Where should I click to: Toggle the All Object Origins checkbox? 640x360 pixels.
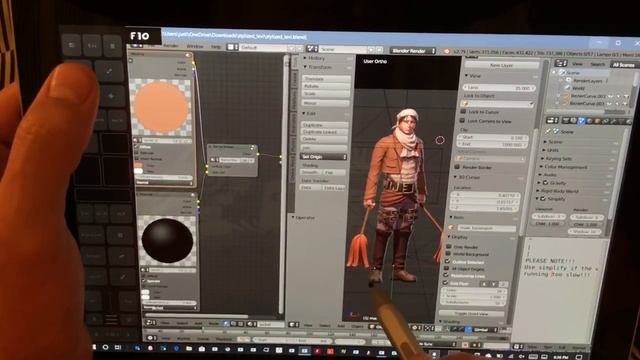447,269
